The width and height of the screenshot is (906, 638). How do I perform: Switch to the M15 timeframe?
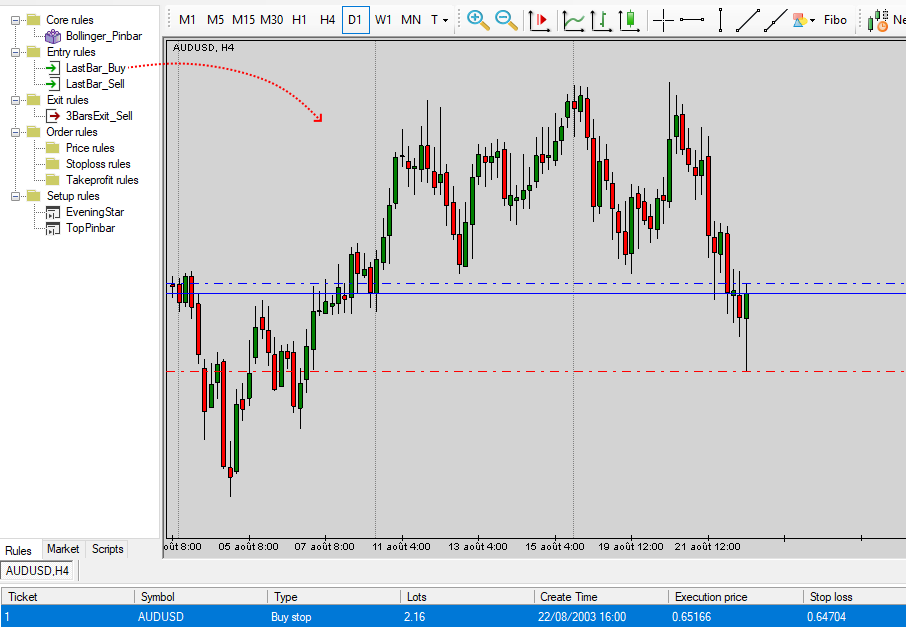[x=243, y=19]
